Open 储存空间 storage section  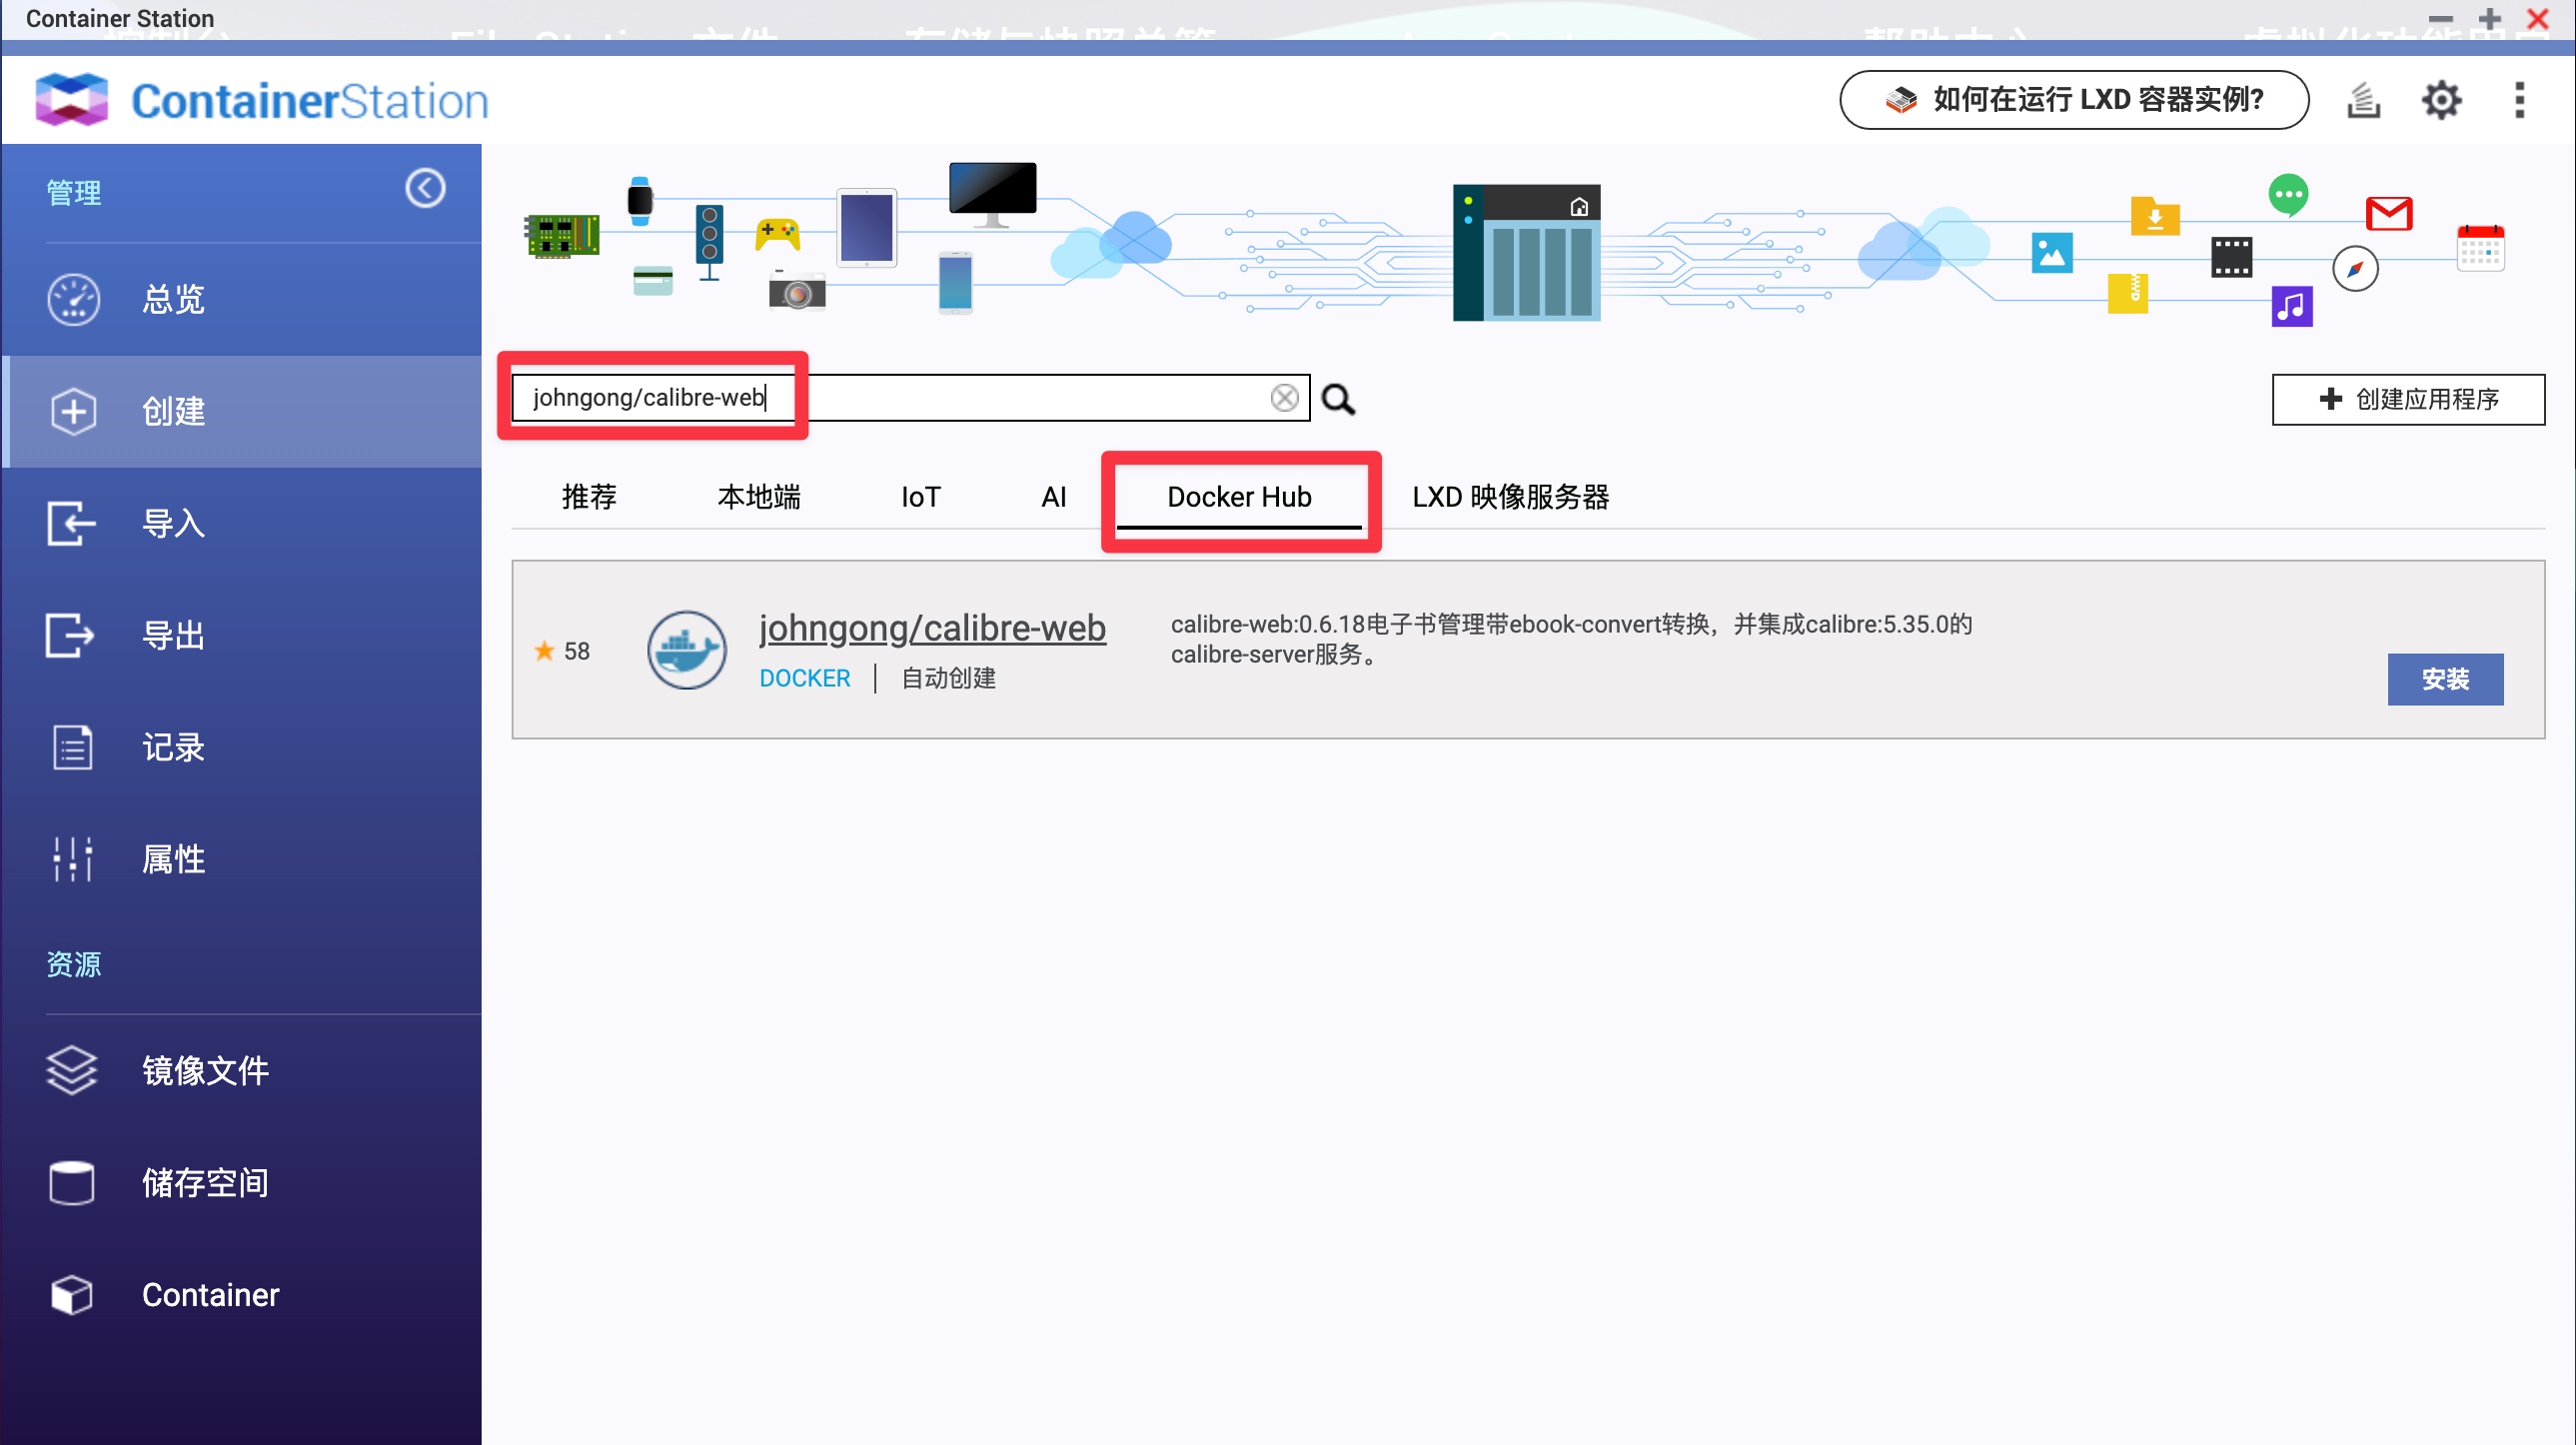click(241, 1182)
